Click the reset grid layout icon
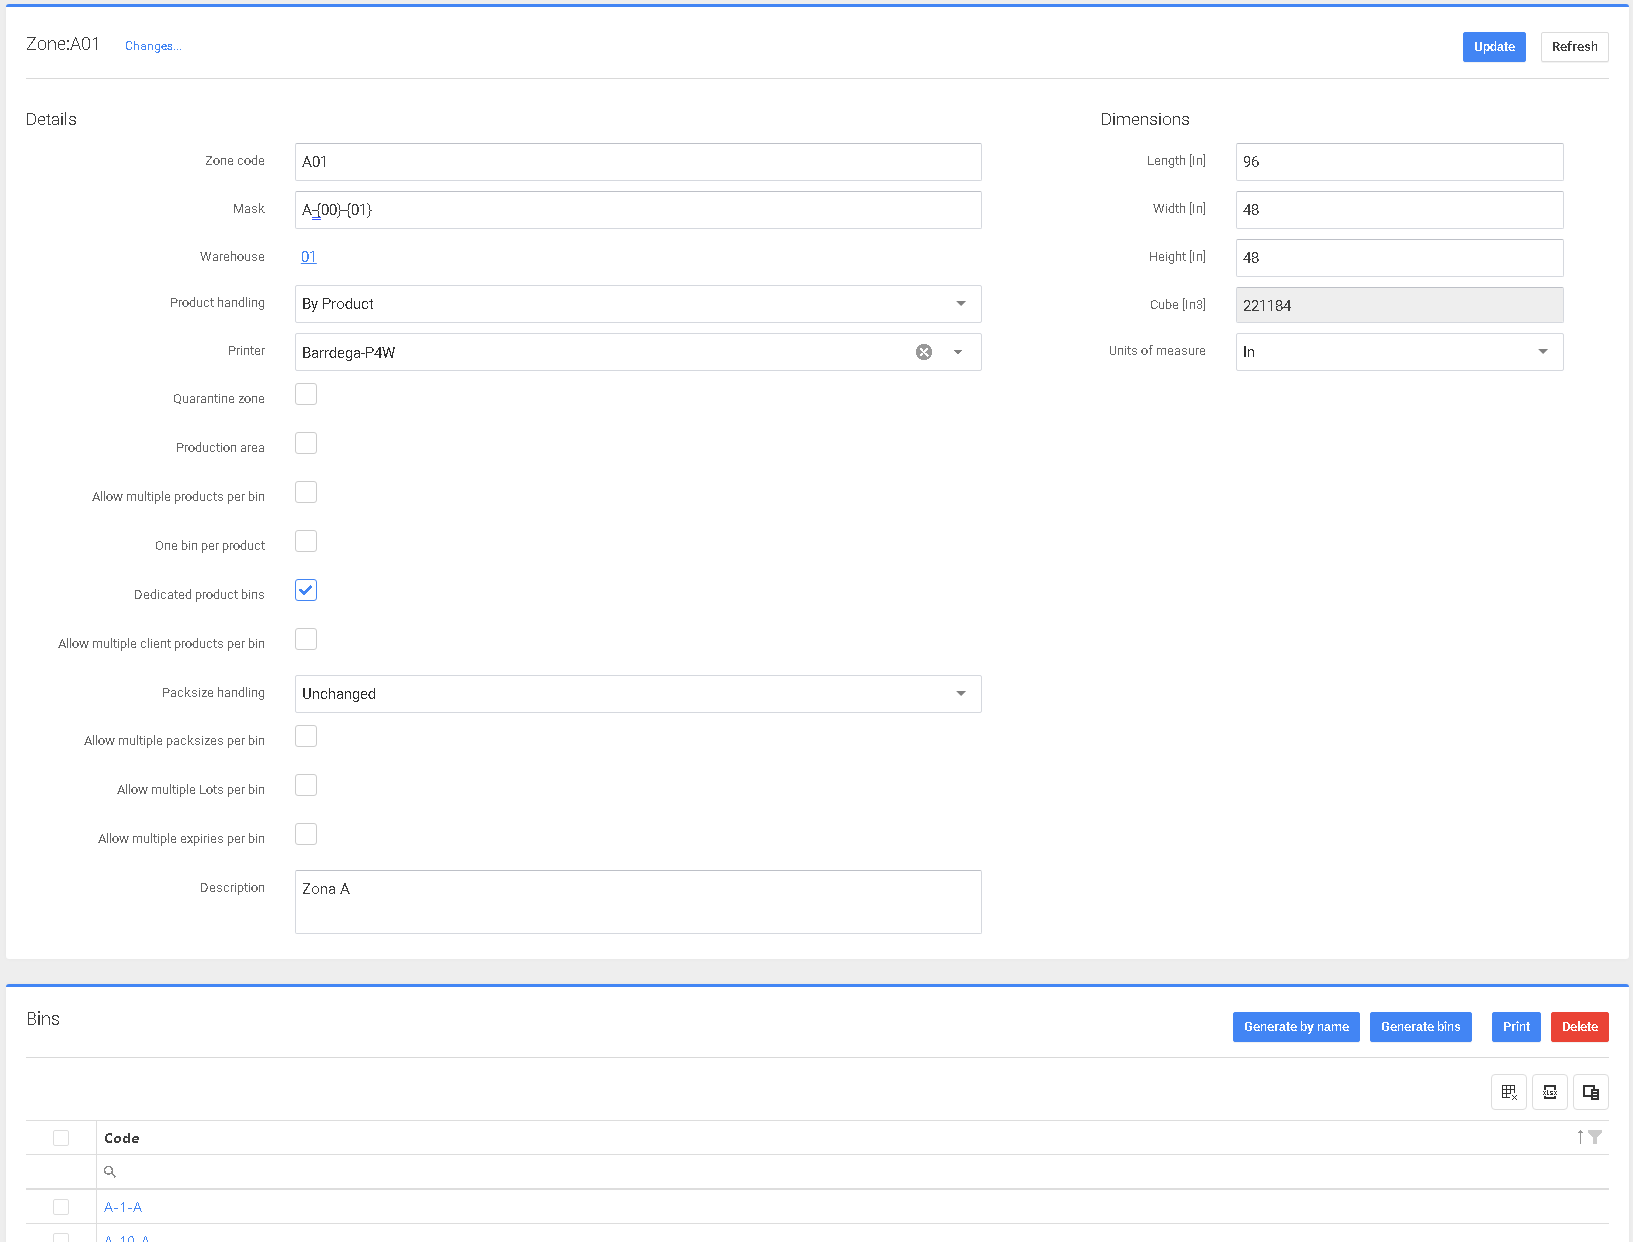This screenshot has width=1633, height=1242. click(1508, 1092)
